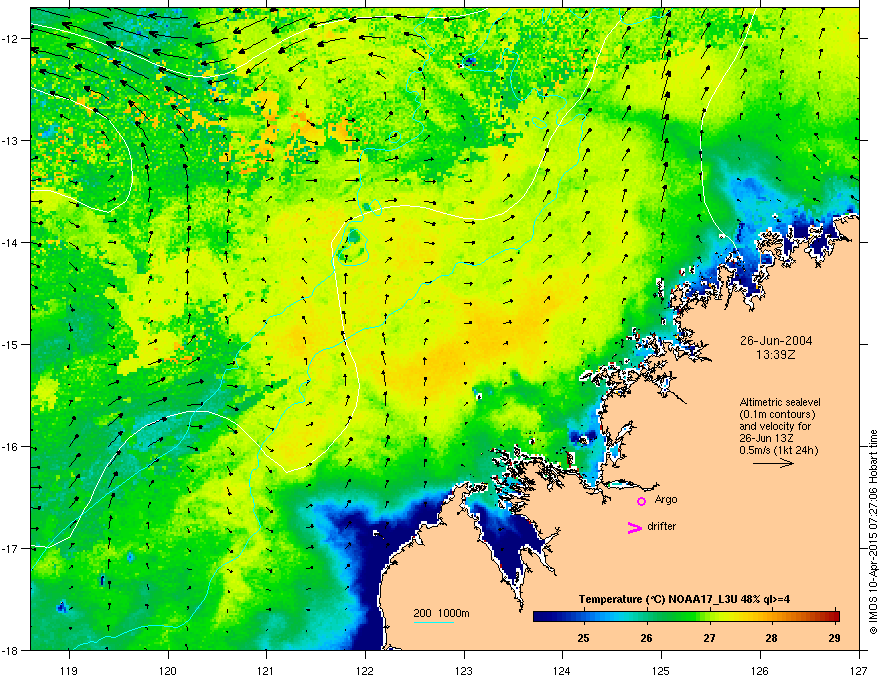Click the Temperature NOAA17_L3U color bar title

coord(684,599)
